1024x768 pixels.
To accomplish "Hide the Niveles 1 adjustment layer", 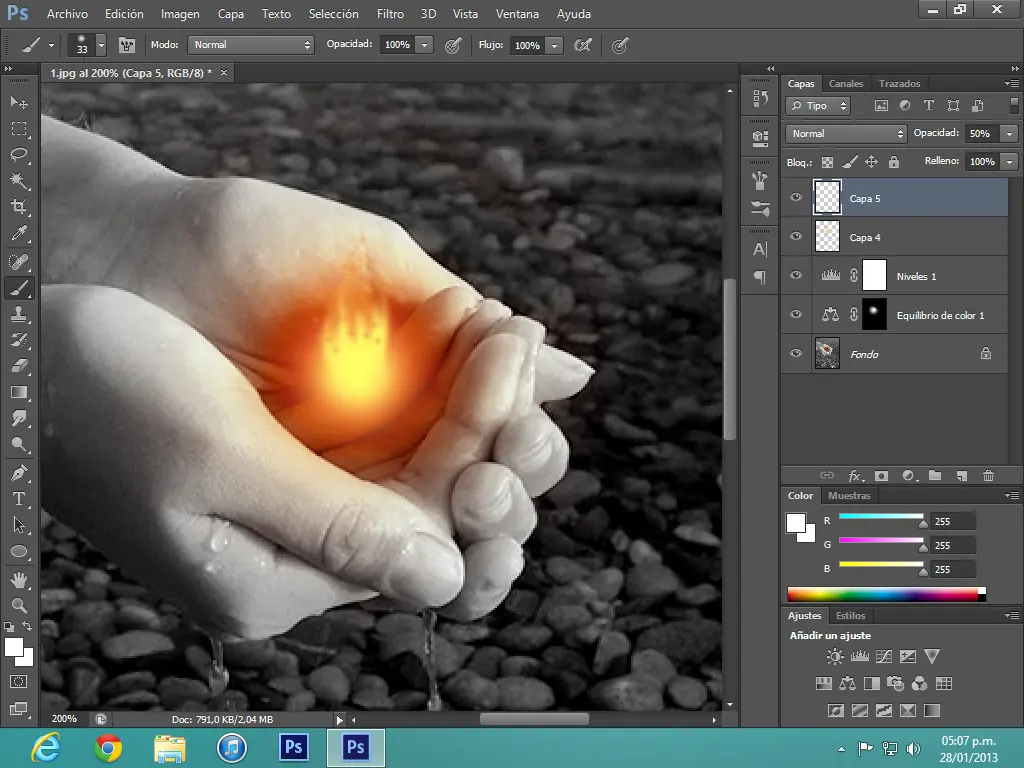I will [x=795, y=276].
